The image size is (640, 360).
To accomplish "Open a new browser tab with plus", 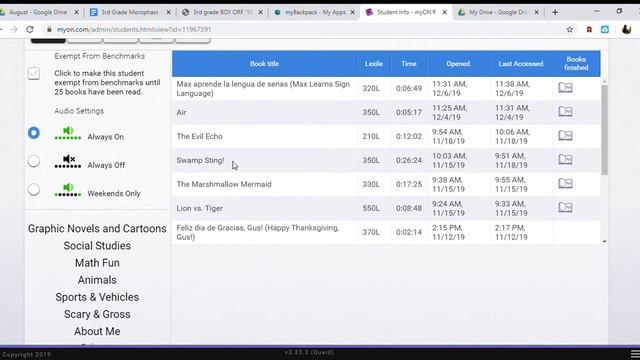I will point(555,12).
